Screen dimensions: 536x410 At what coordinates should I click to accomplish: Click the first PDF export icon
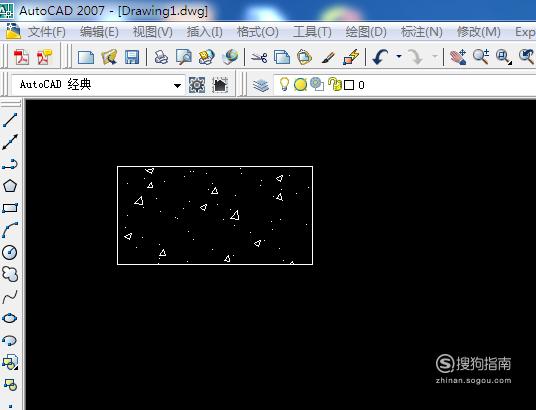click(x=22, y=57)
